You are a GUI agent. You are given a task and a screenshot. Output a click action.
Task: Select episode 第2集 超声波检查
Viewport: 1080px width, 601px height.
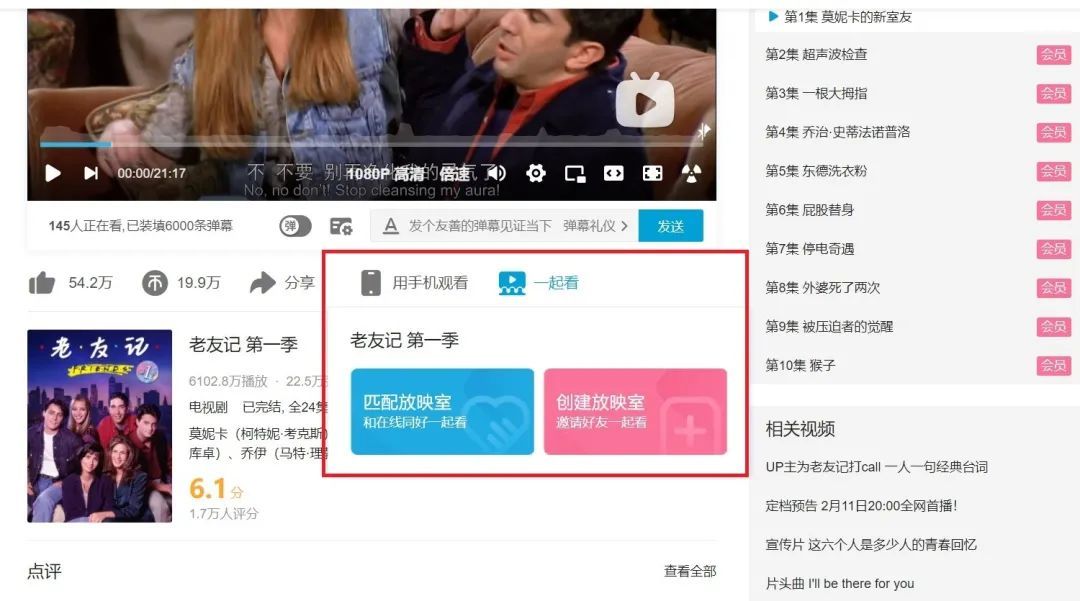817,54
